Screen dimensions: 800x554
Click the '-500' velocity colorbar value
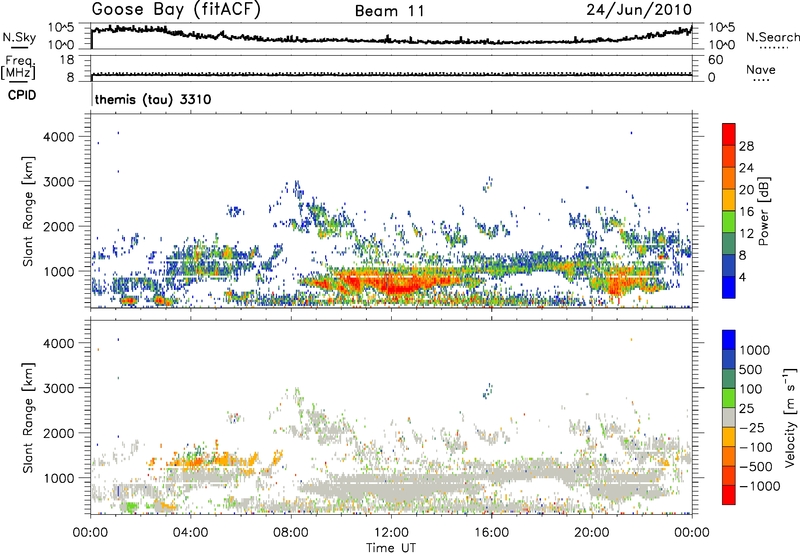tap(755, 466)
